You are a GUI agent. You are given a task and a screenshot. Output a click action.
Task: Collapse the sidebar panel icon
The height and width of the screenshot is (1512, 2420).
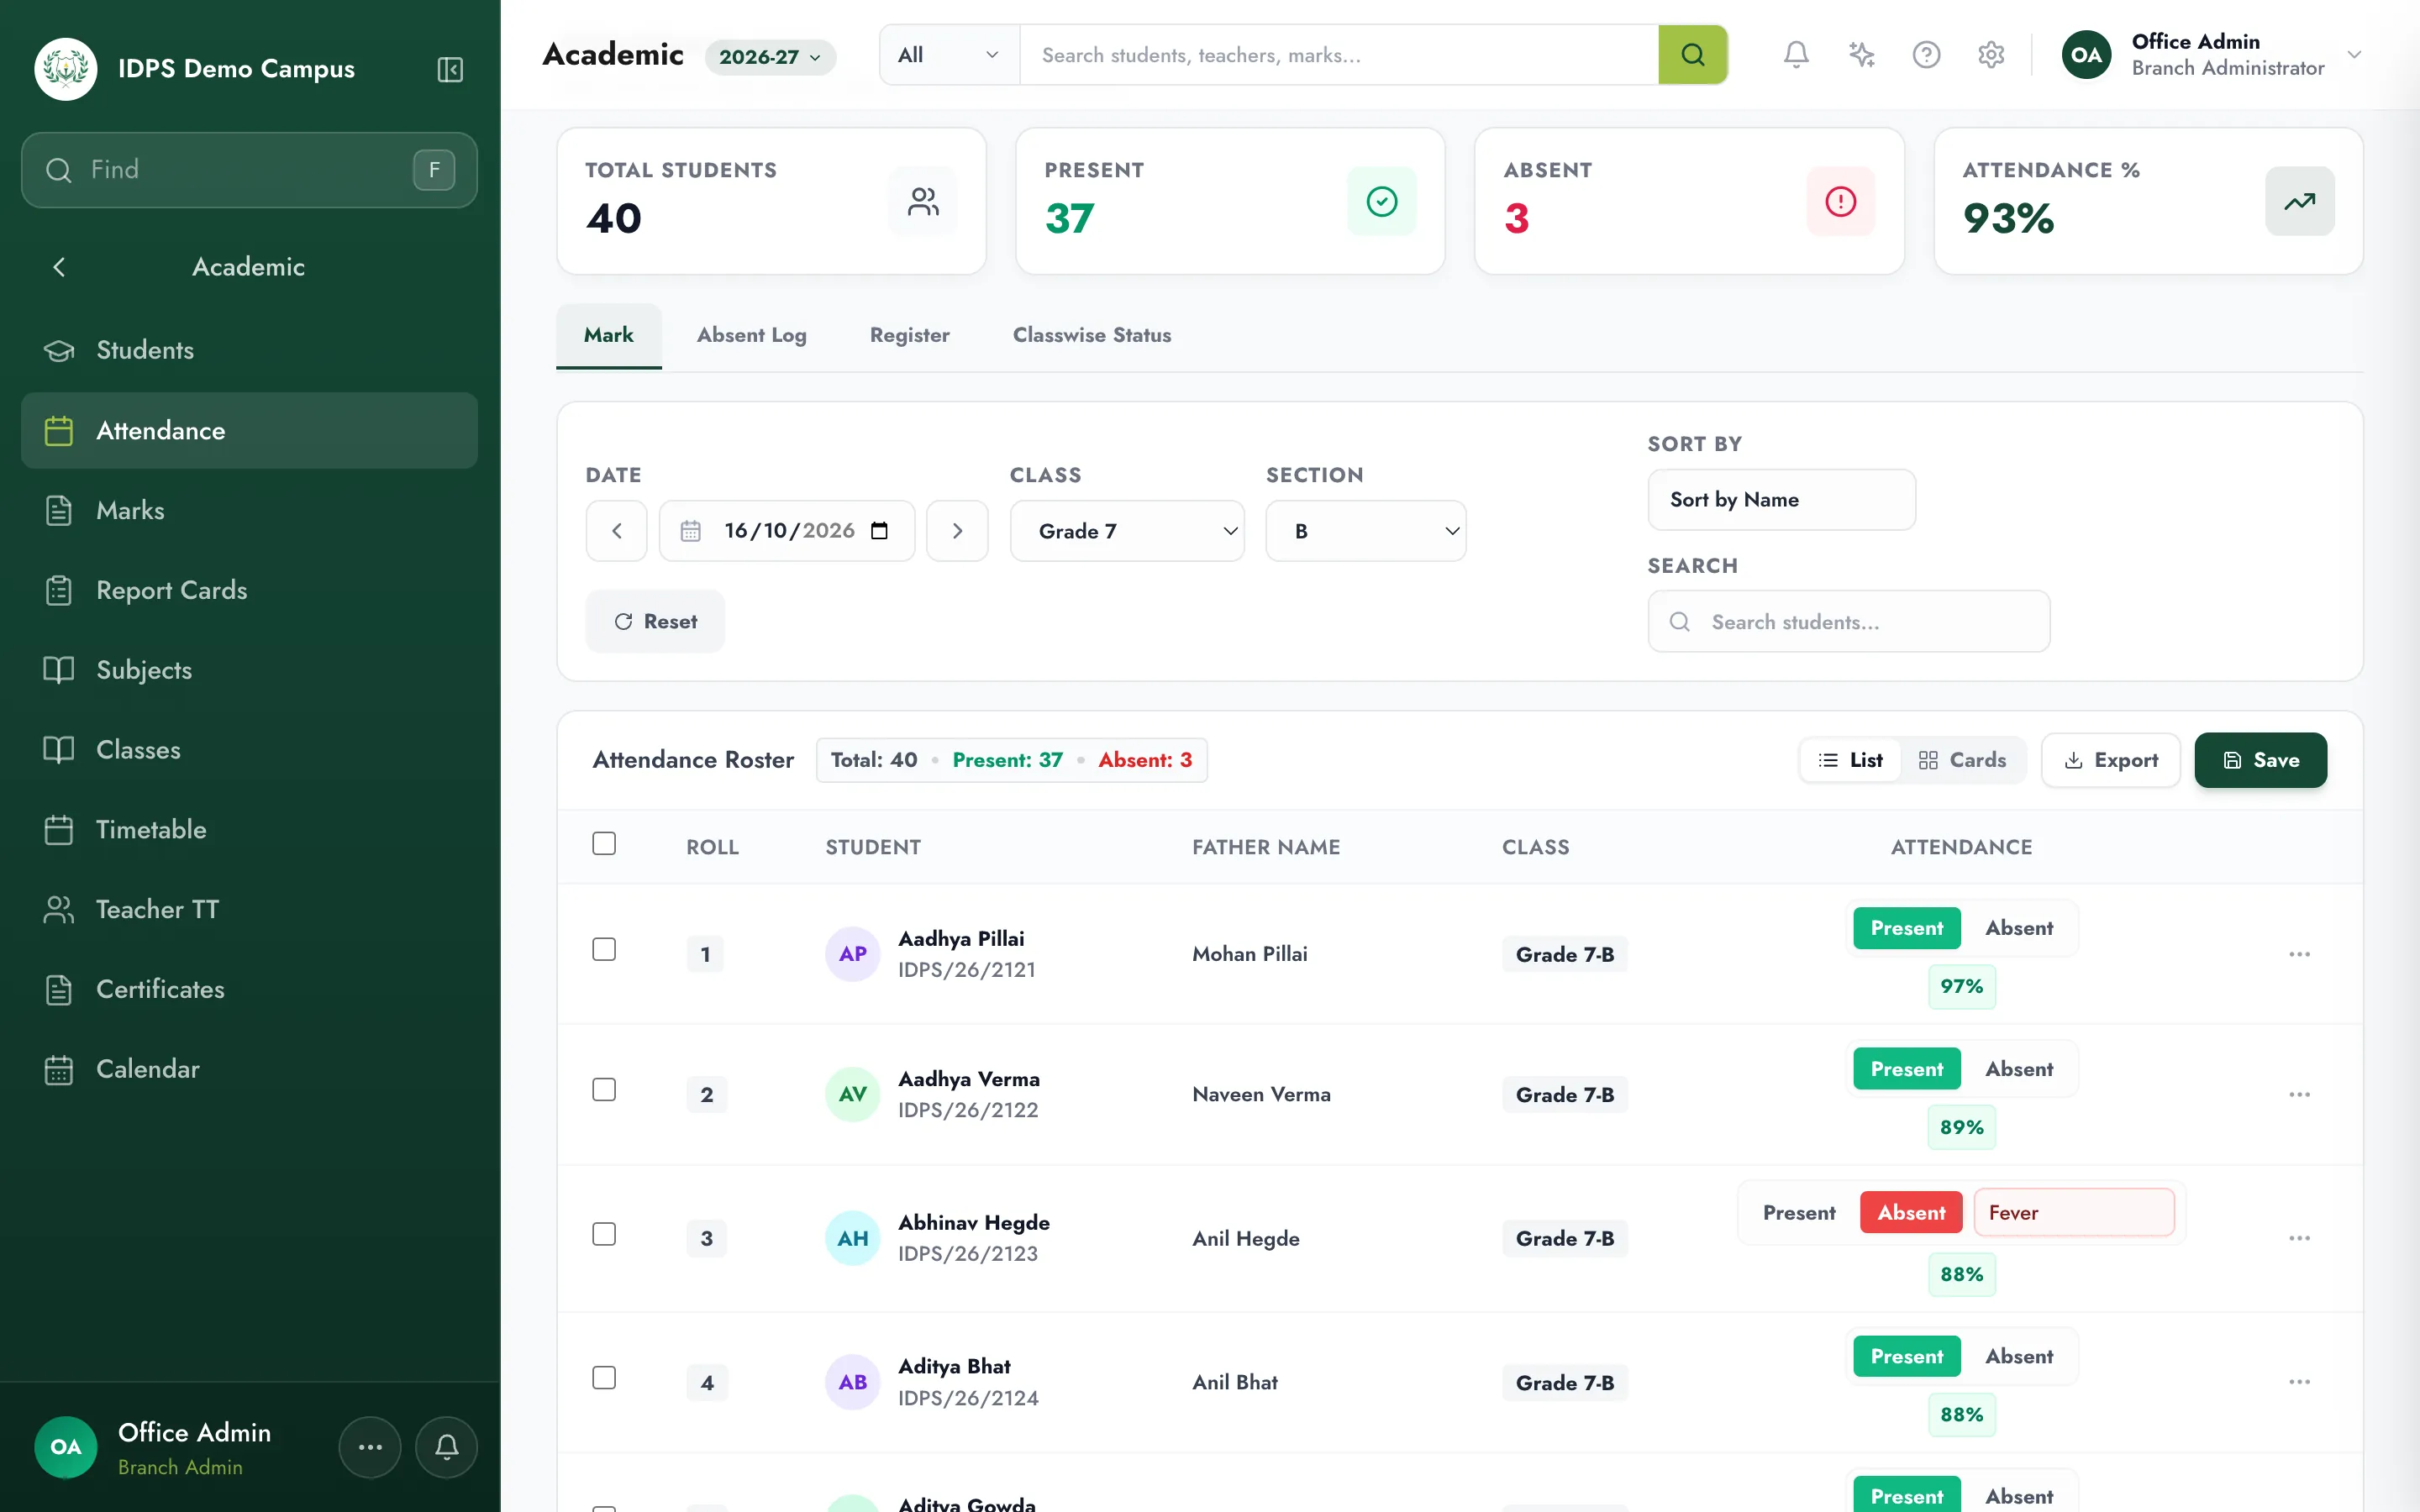(x=450, y=69)
